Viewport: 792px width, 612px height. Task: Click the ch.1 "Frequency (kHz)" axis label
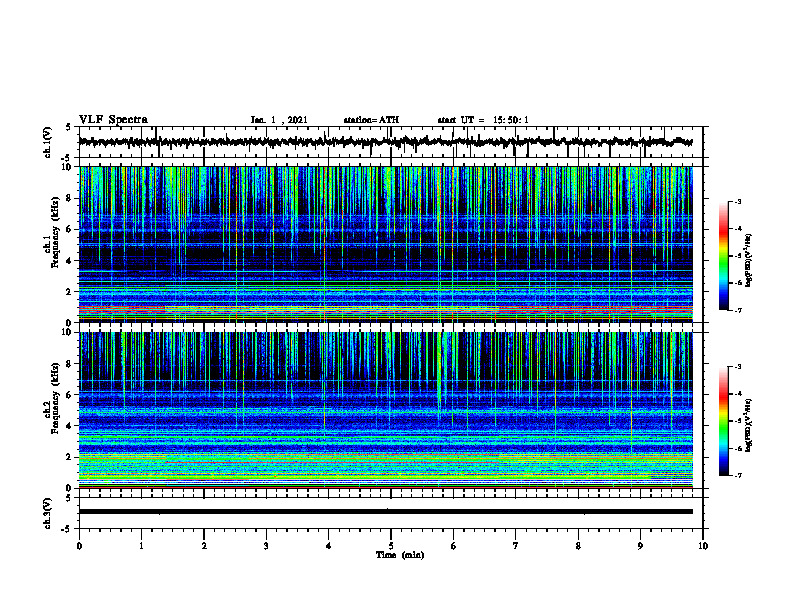click(56, 232)
